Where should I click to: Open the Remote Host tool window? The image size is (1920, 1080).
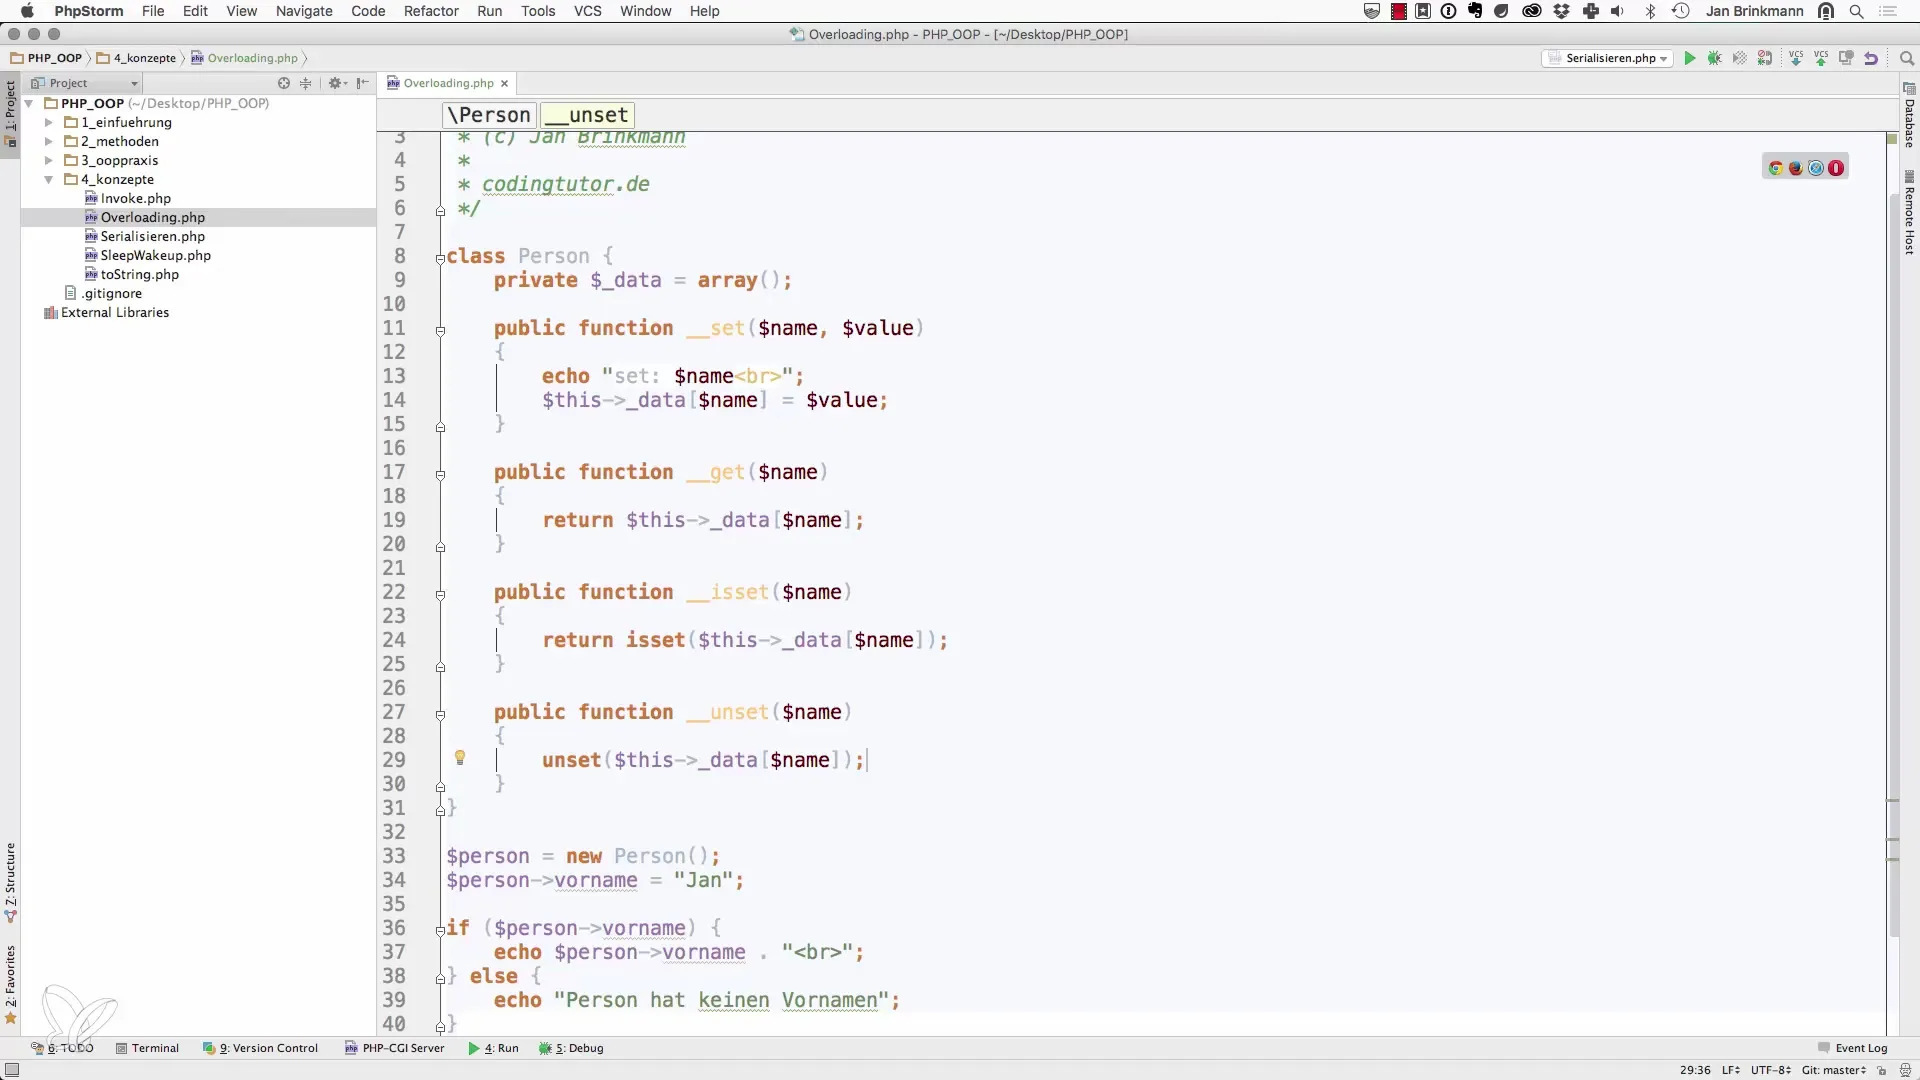coord(1909,213)
